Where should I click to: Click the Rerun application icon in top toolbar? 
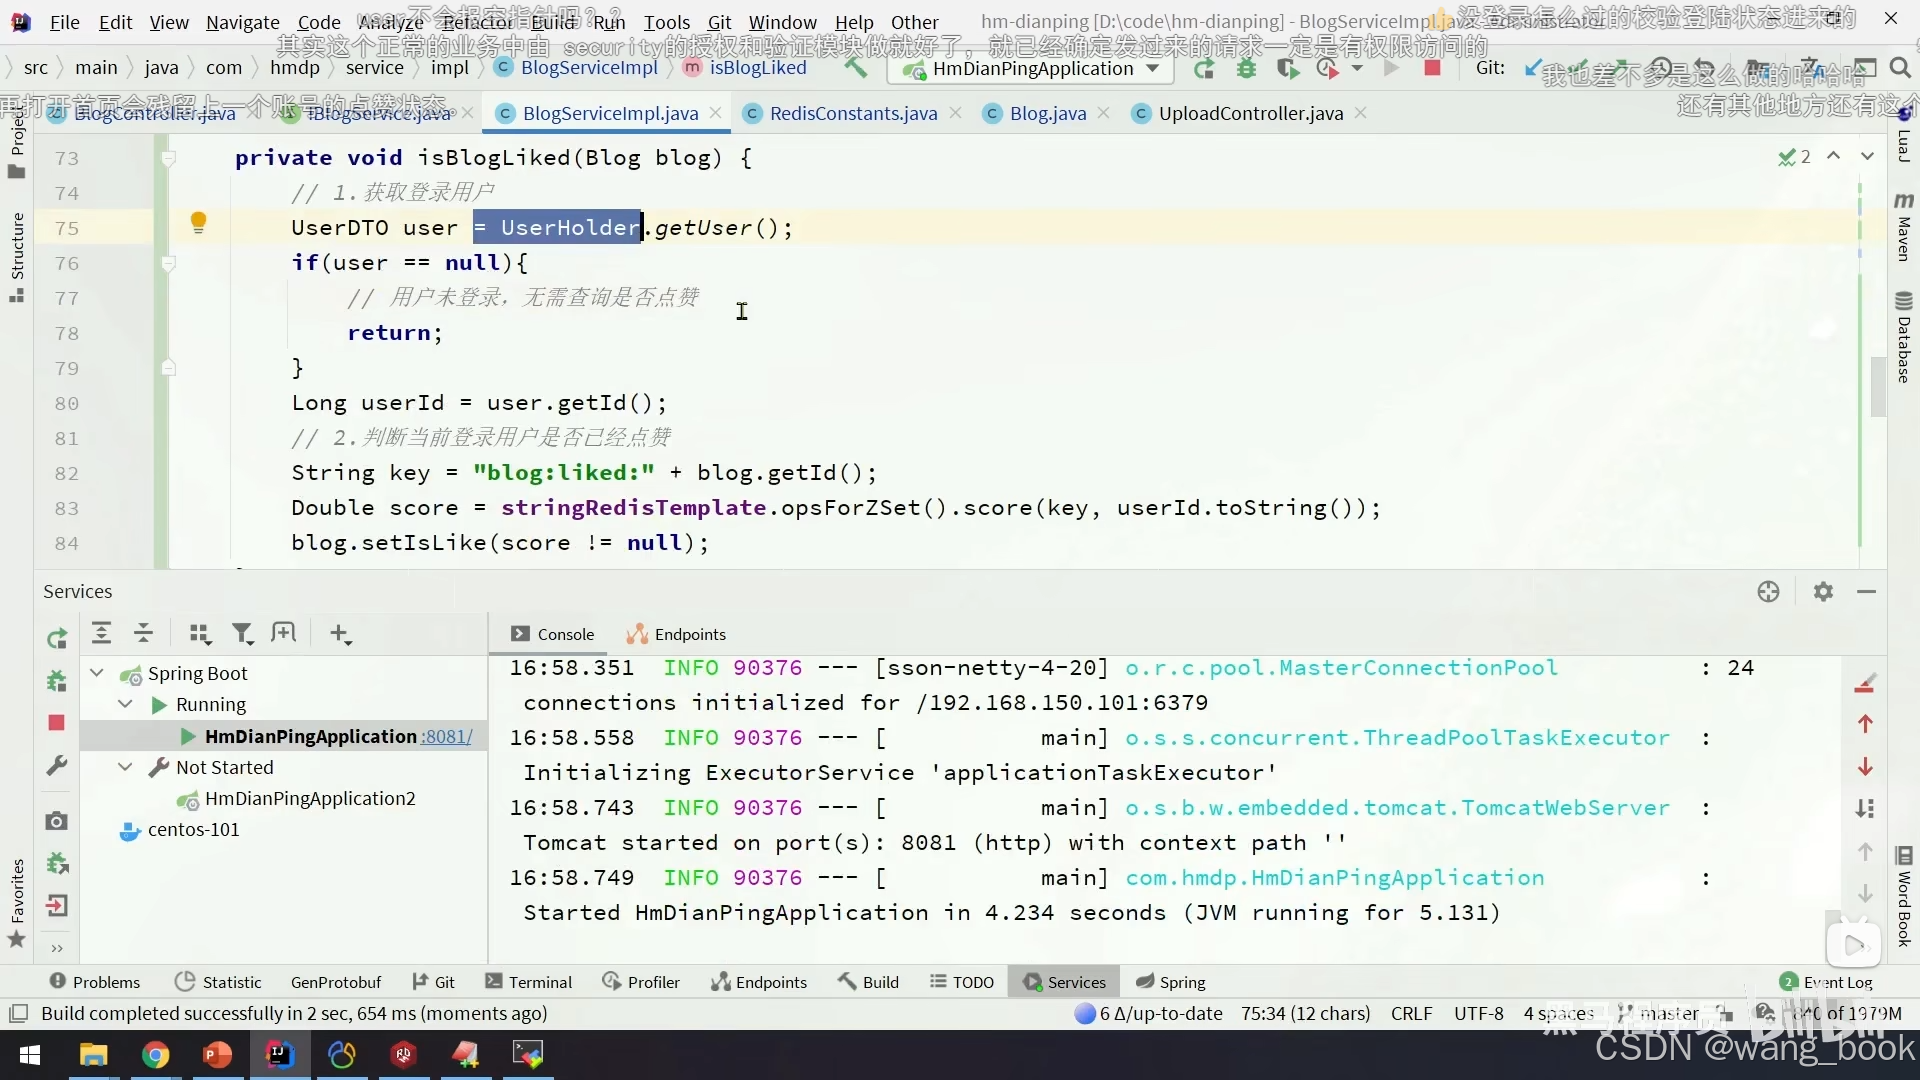[1204, 68]
